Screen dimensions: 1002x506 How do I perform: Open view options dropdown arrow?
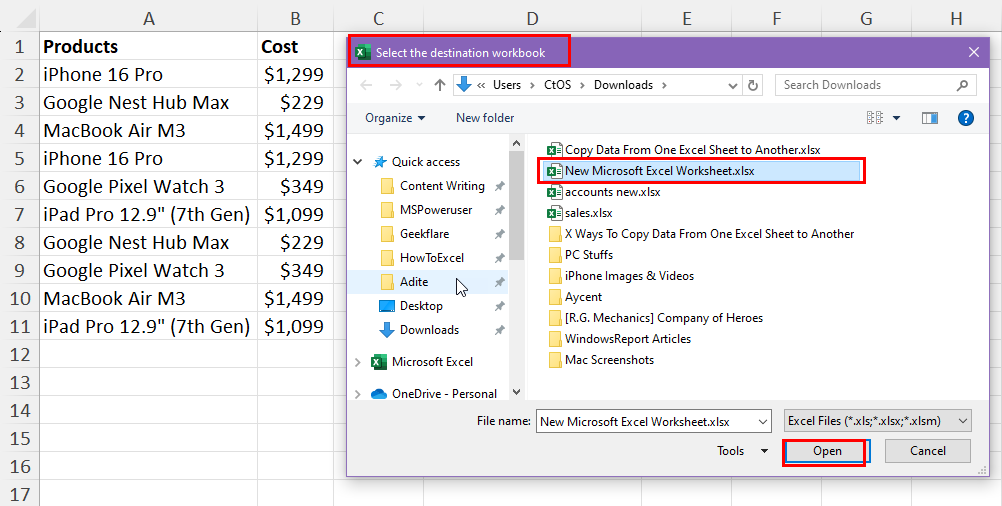click(896, 118)
